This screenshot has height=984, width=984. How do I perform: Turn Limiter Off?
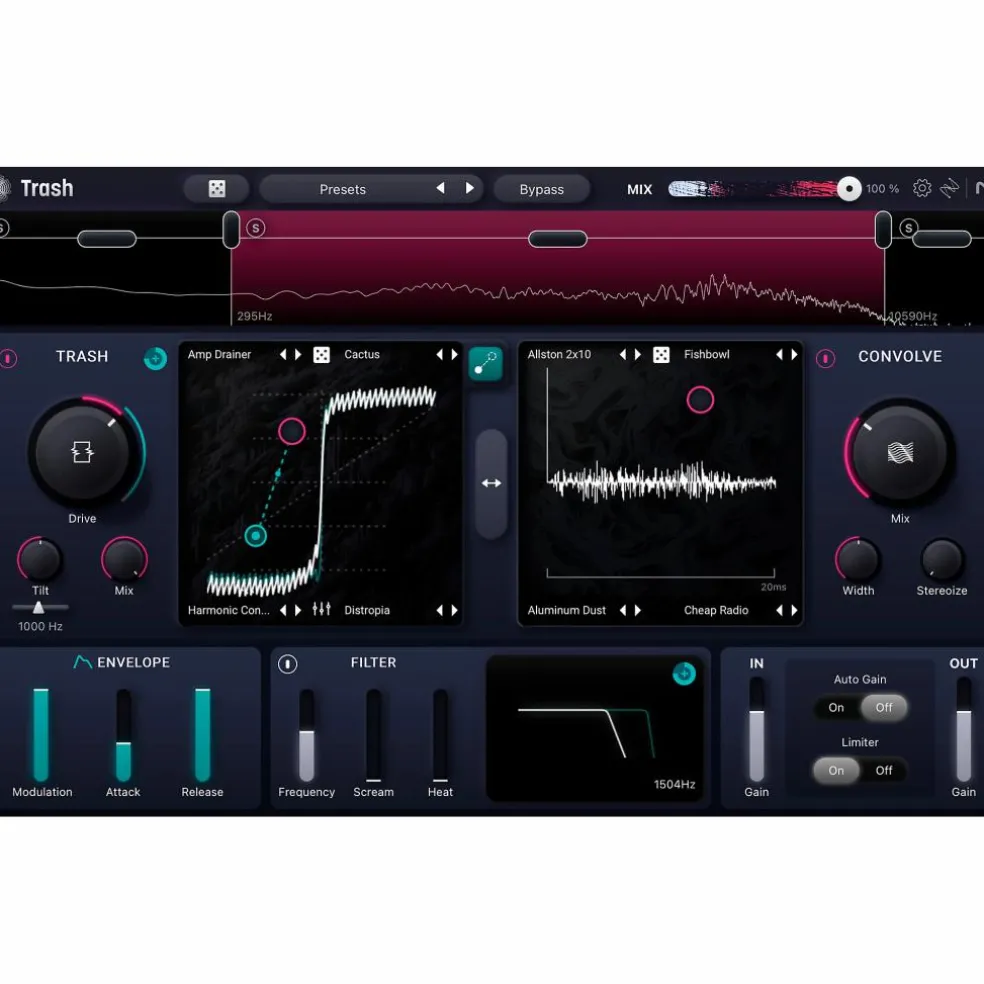[884, 770]
